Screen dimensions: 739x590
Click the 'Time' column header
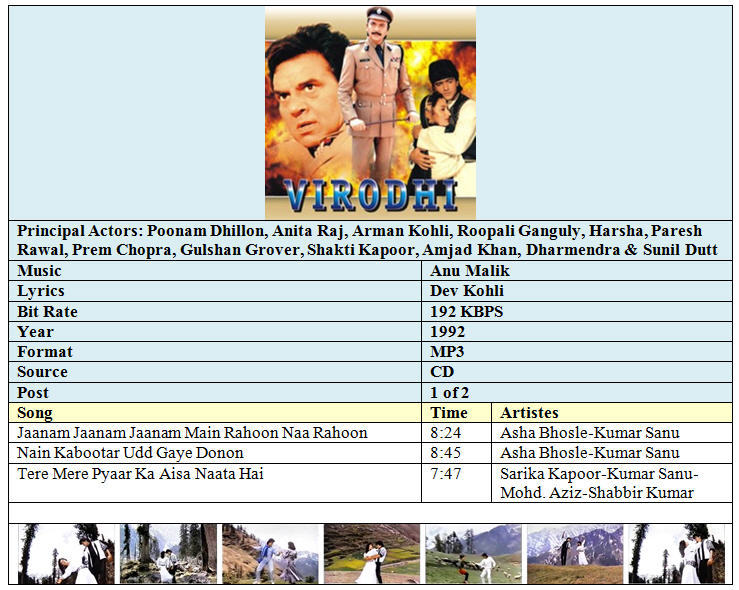pyautogui.click(x=457, y=413)
